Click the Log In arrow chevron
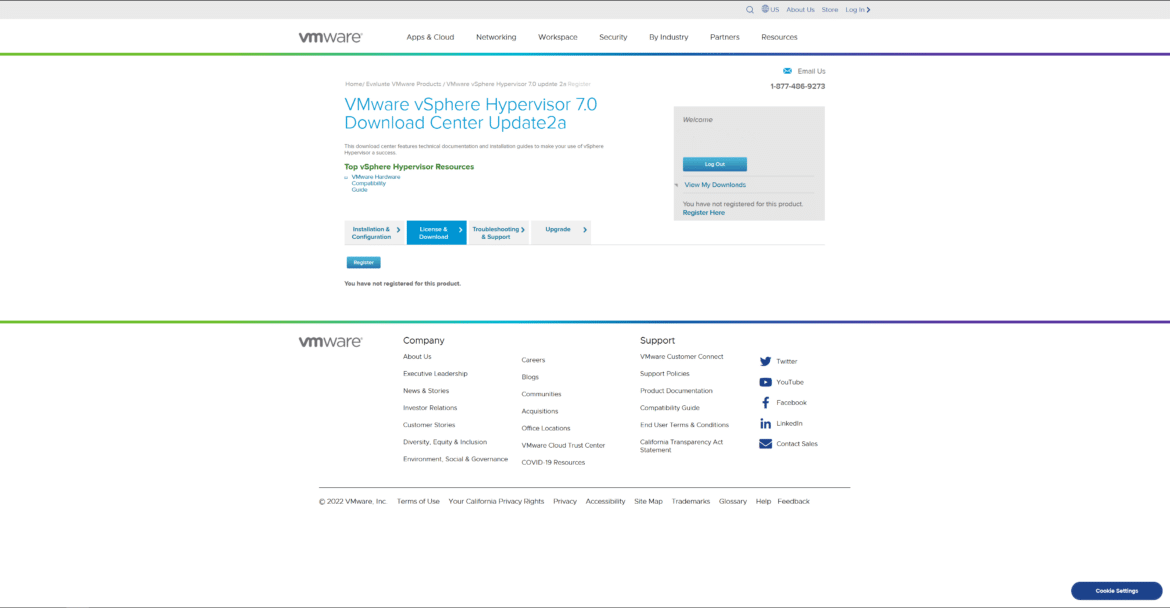The height and width of the screenshot is (608, 1170). (869, 10)
